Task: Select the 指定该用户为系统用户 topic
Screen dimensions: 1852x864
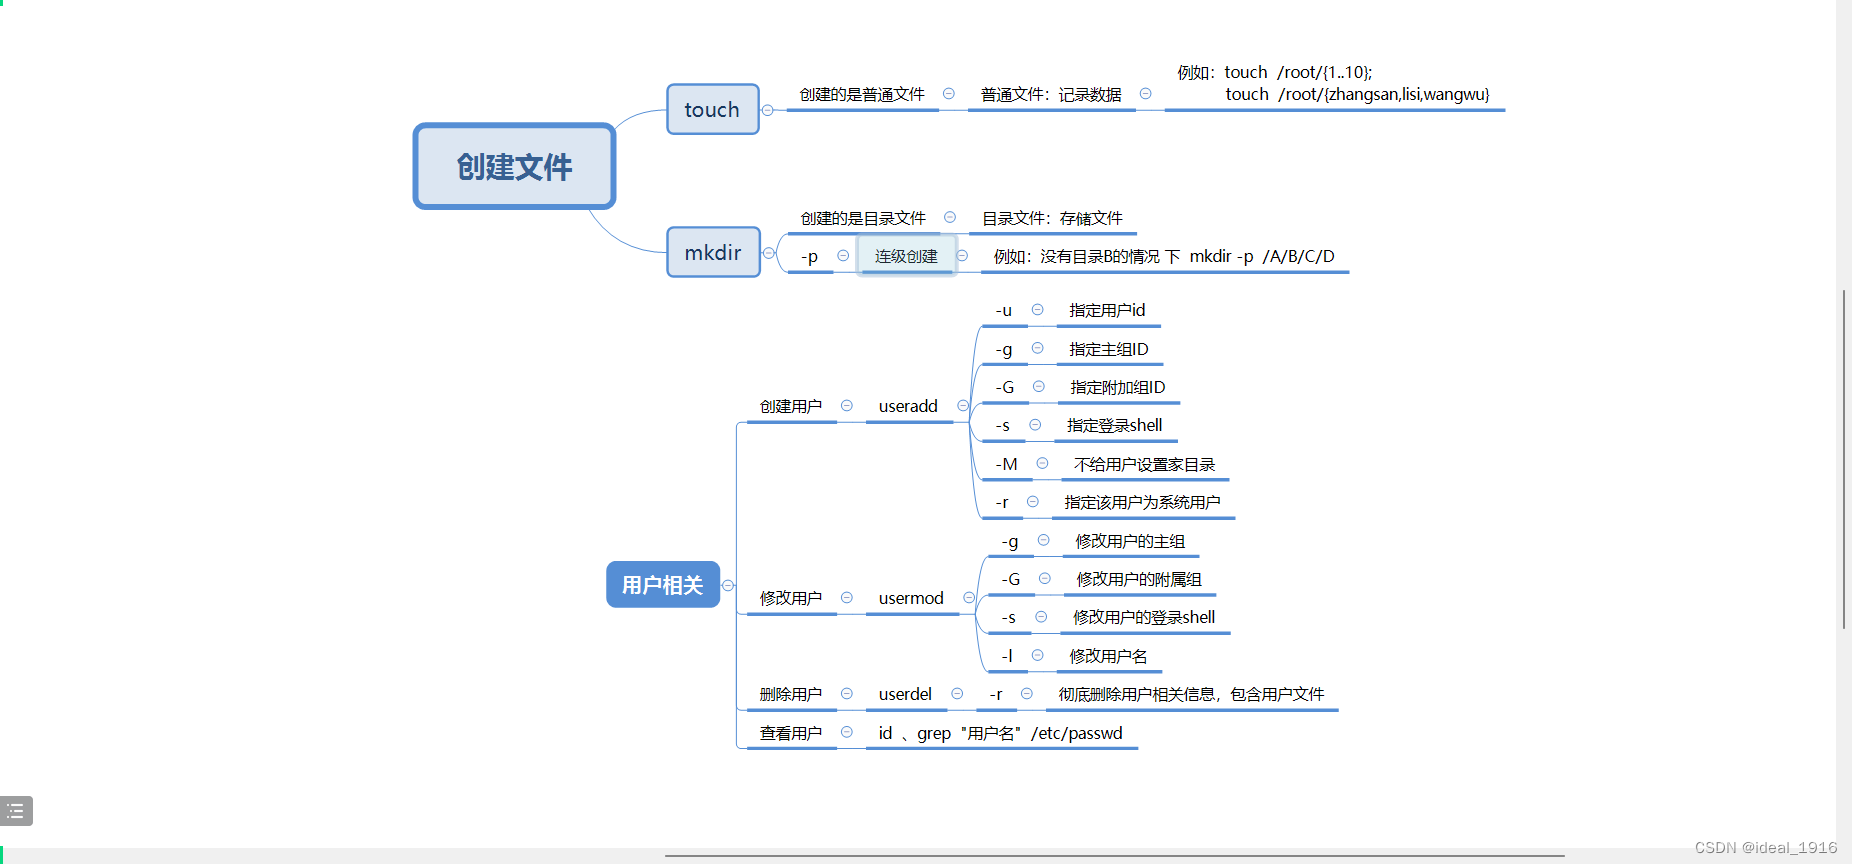Action: 1143,502
